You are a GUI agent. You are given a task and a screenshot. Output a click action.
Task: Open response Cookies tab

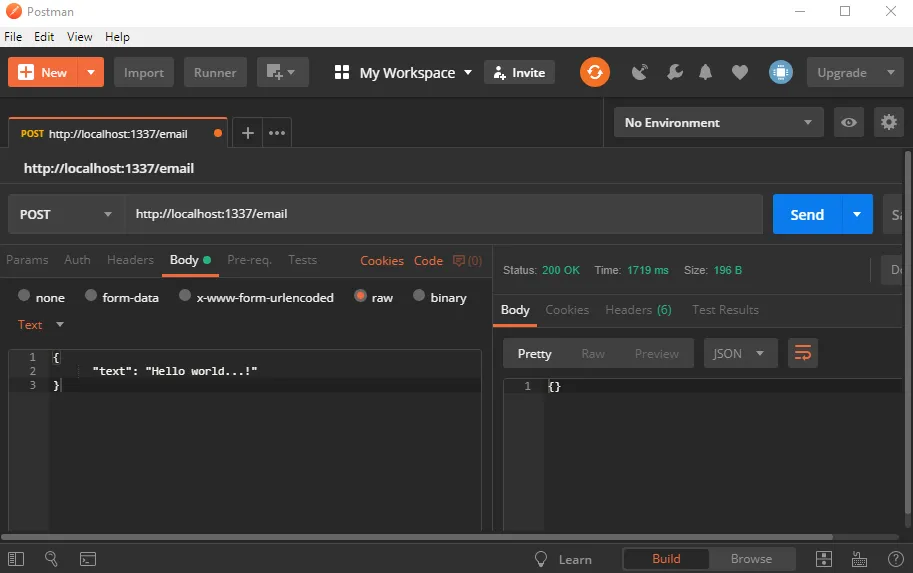coord(567,310)
